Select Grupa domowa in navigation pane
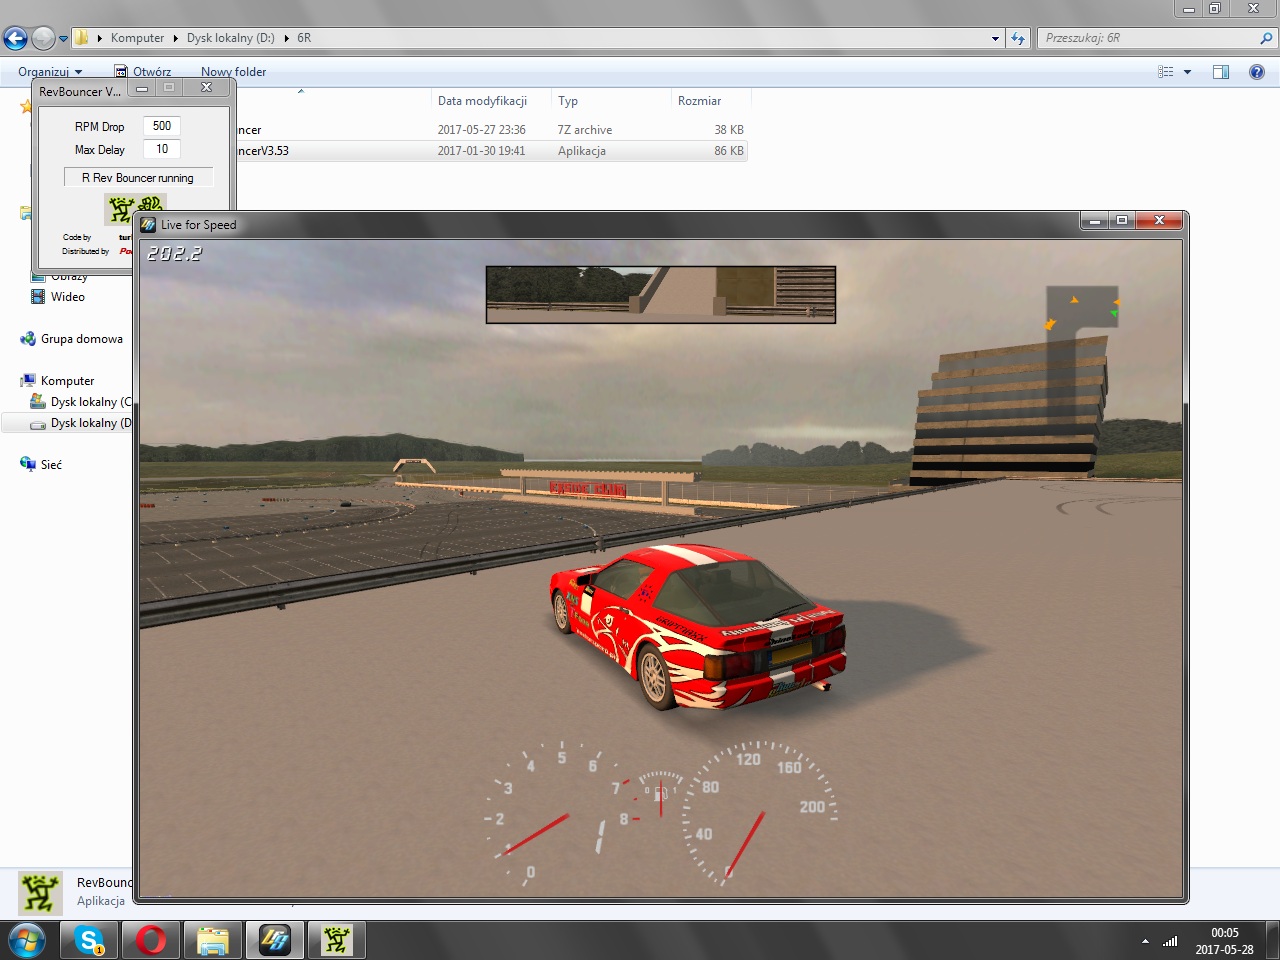The height and width of the screenshot is (960, 1280). pos(81,339)
